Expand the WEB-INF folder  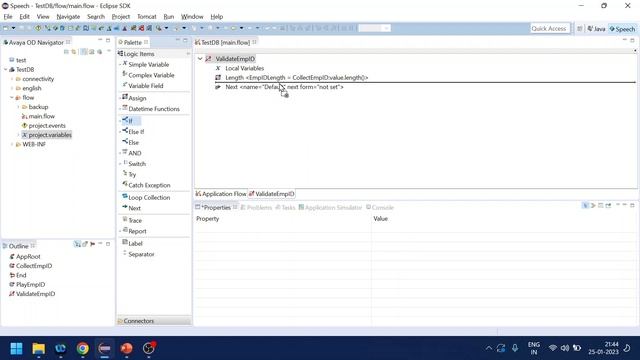(x=12, y=144)
